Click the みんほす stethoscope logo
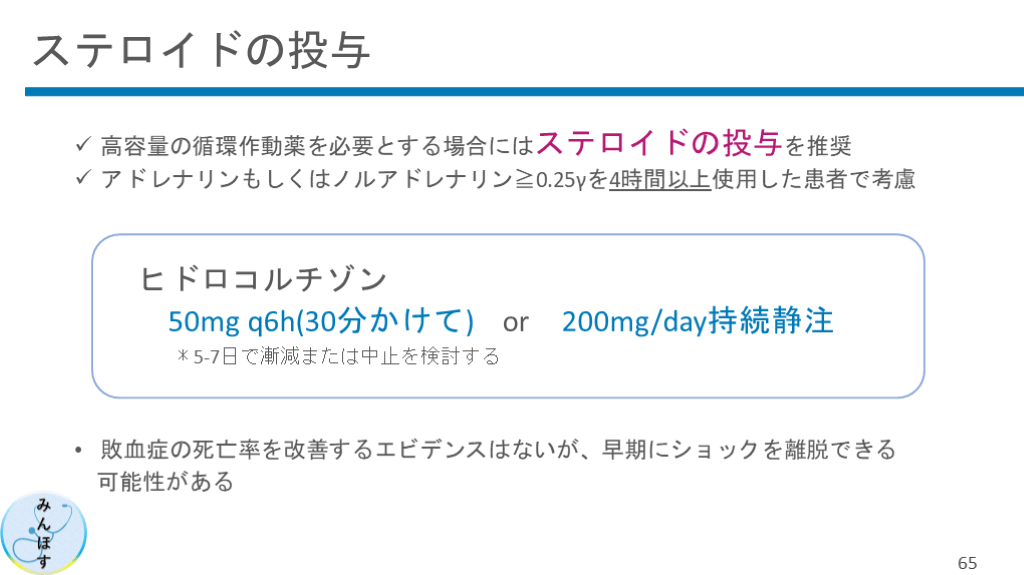This screenshot has width=1024, height=575. pos(44,533)
